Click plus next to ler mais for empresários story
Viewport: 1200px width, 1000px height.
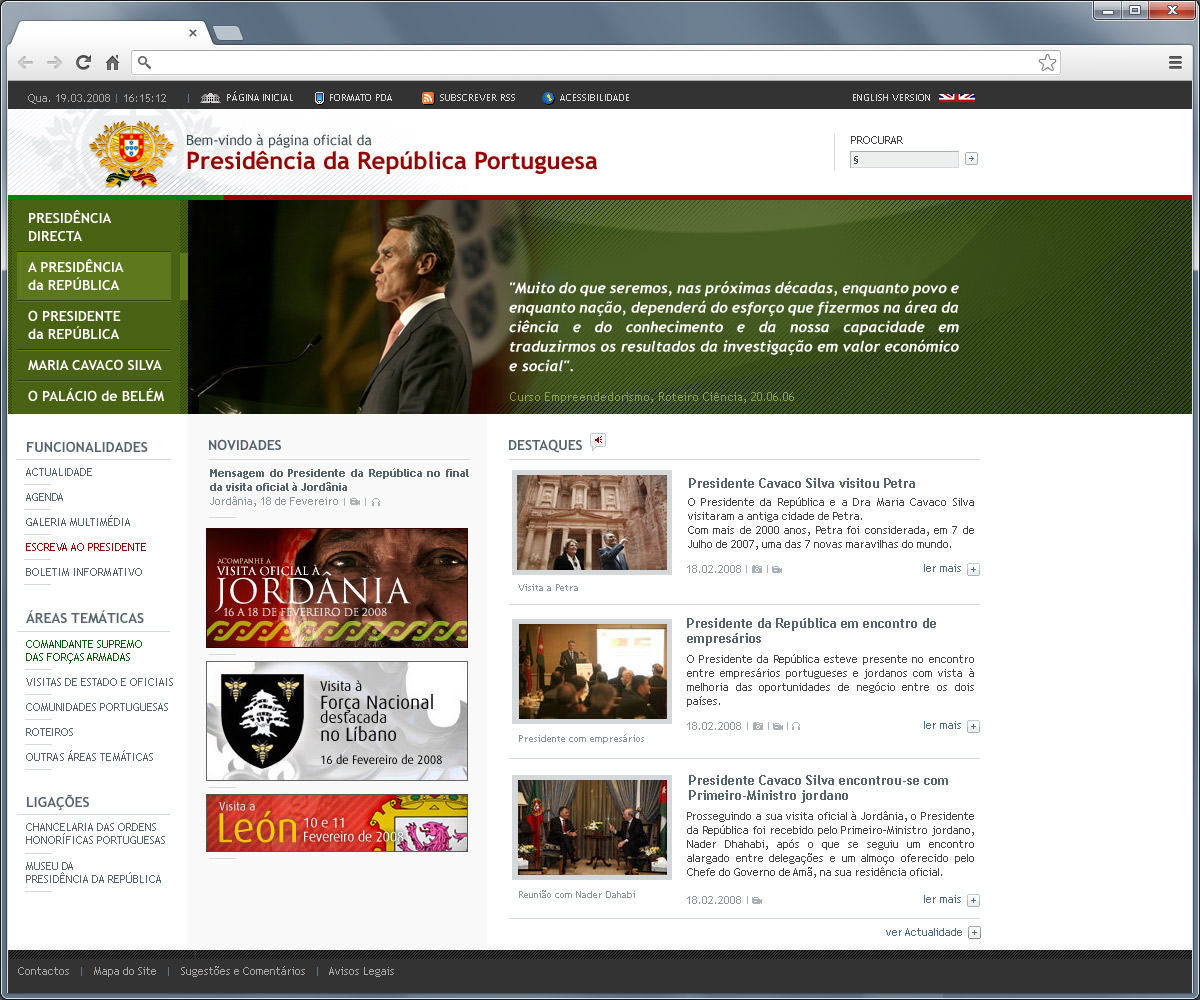tap(973, 726)
